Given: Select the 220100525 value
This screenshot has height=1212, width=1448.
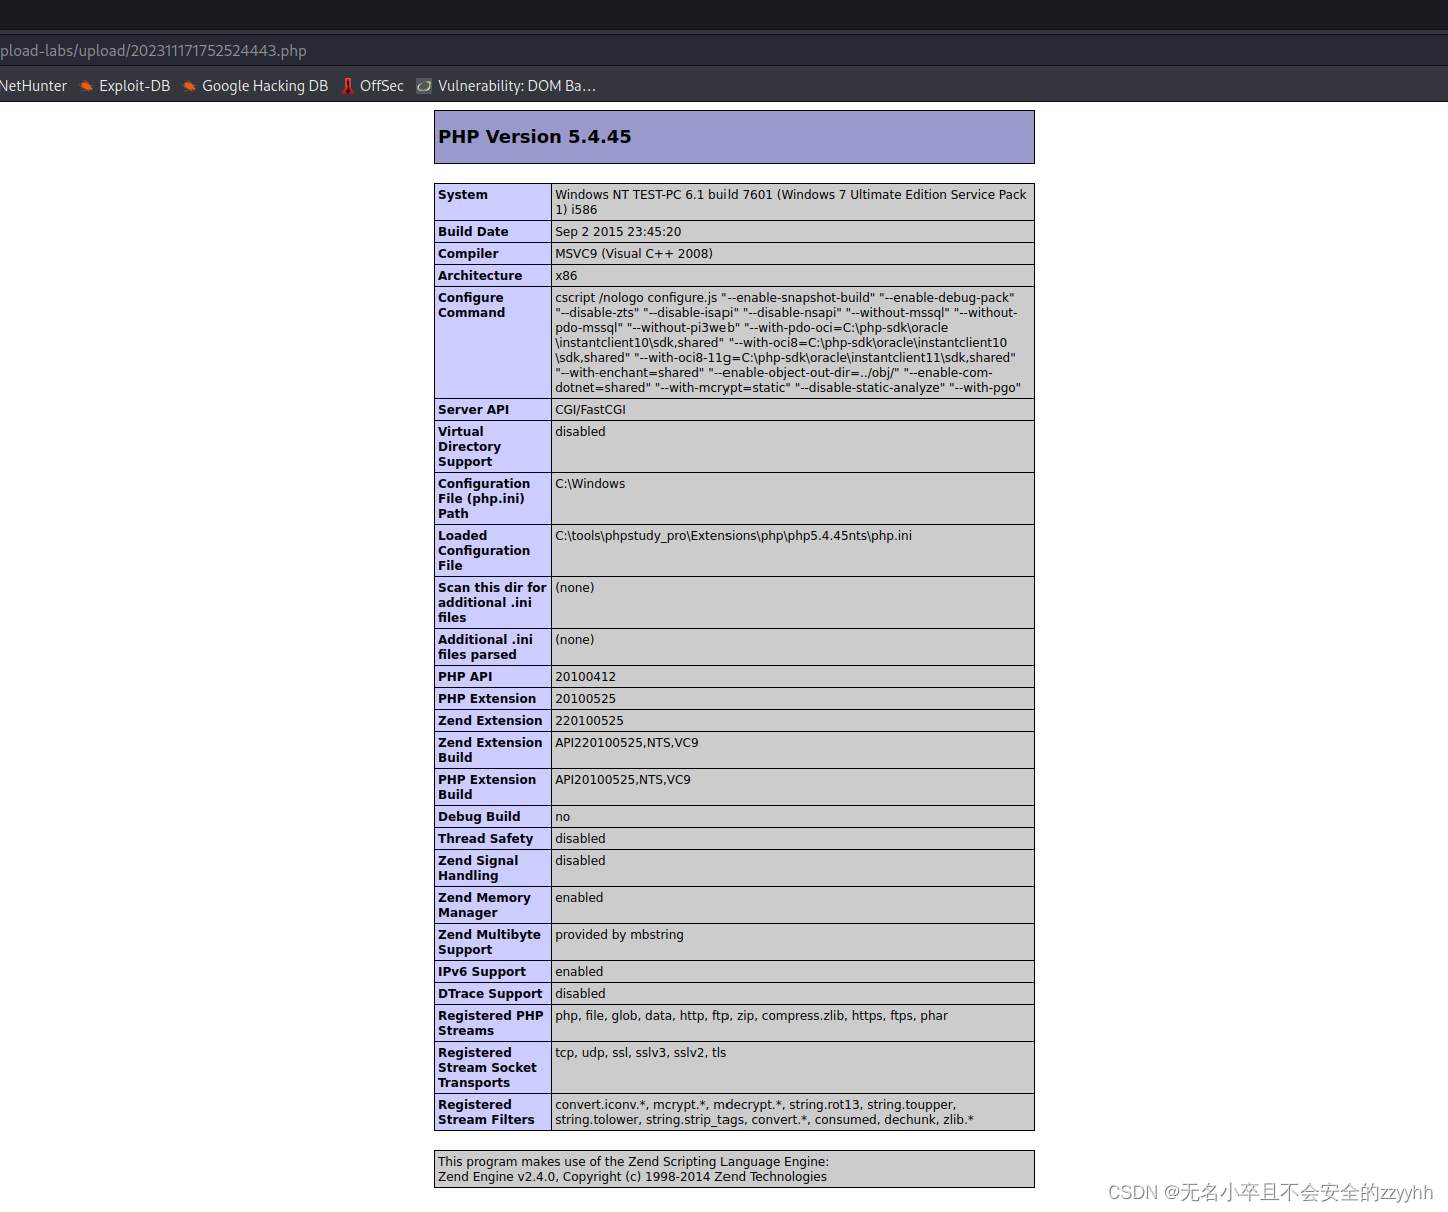Looking at the screenshot, I should pos(590,721).
